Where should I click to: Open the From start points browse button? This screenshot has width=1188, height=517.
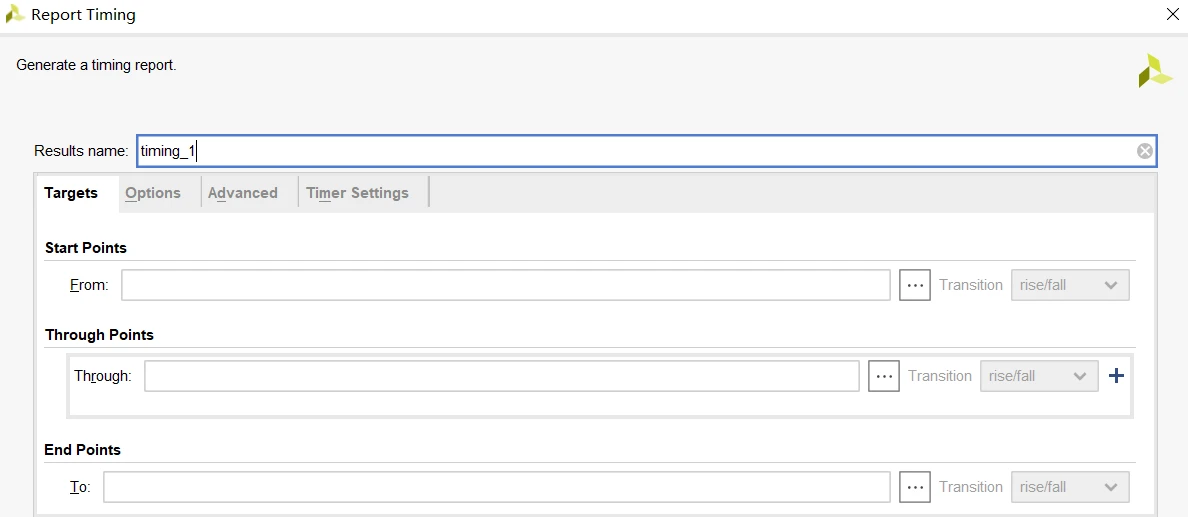[x=914, y=285]
